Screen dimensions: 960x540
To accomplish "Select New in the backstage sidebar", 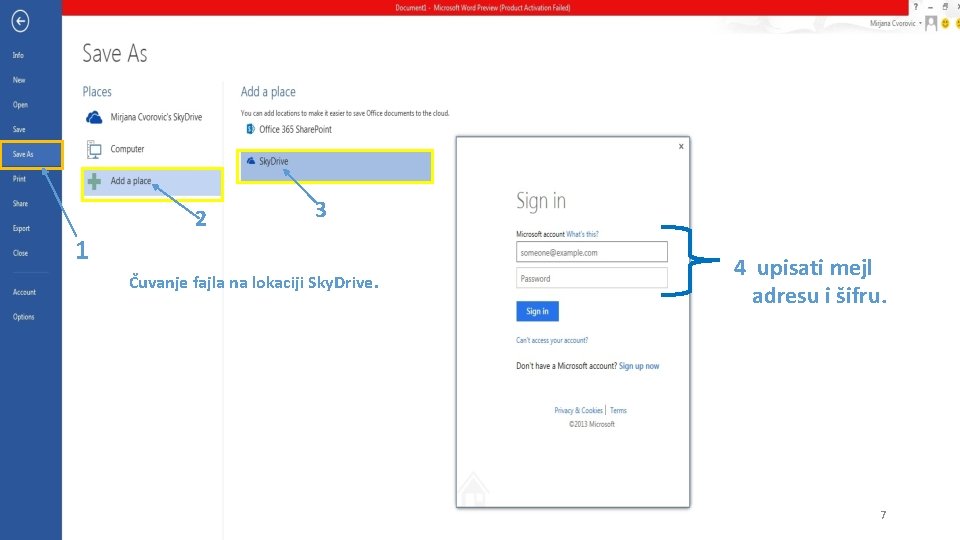I will pos(19,80).
